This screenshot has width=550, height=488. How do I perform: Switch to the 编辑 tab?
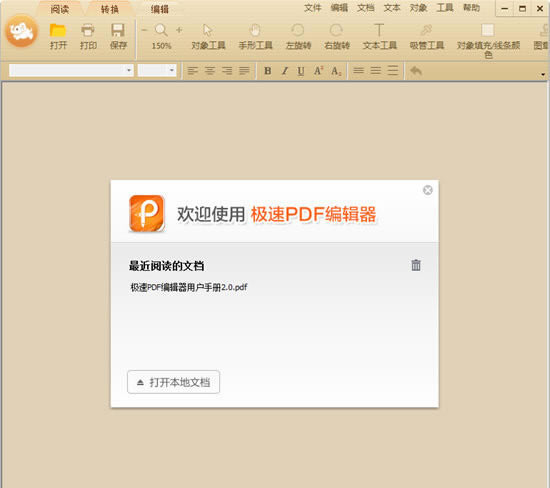point(160,9)
